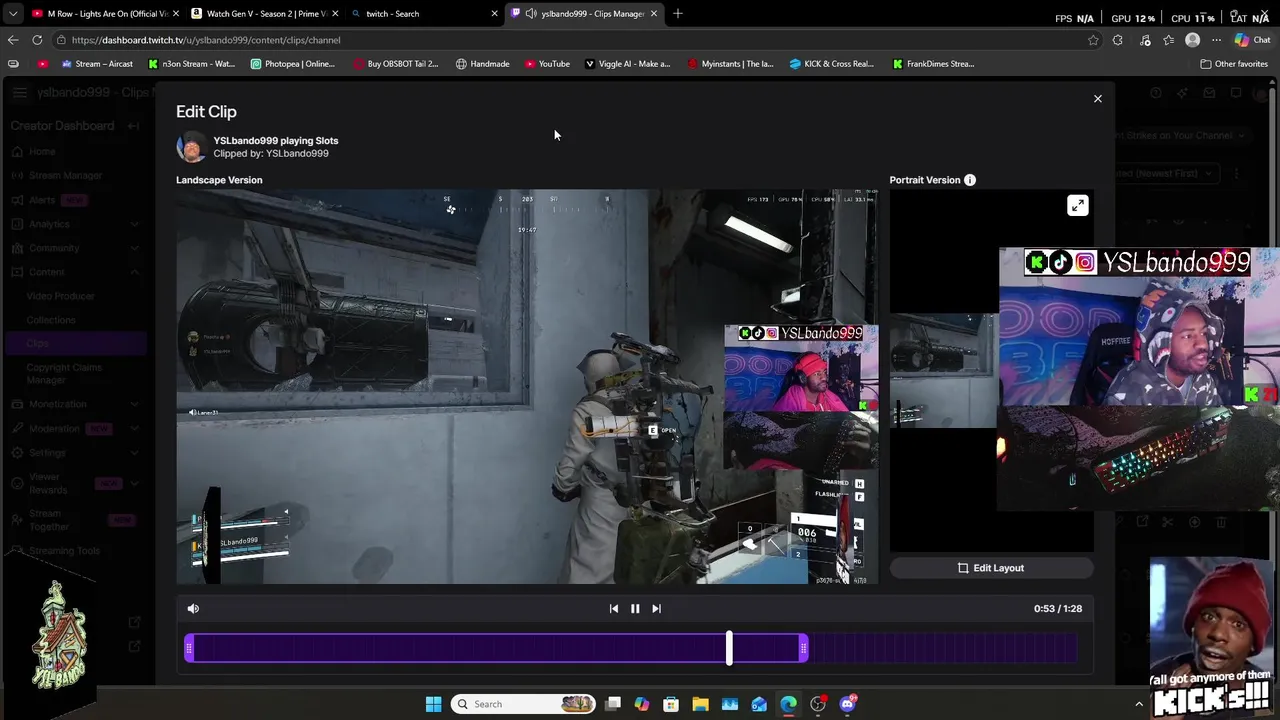Open OBS Studio from the taskbar
Viewport: 1280px width, 720px height.
coord(818,704)
